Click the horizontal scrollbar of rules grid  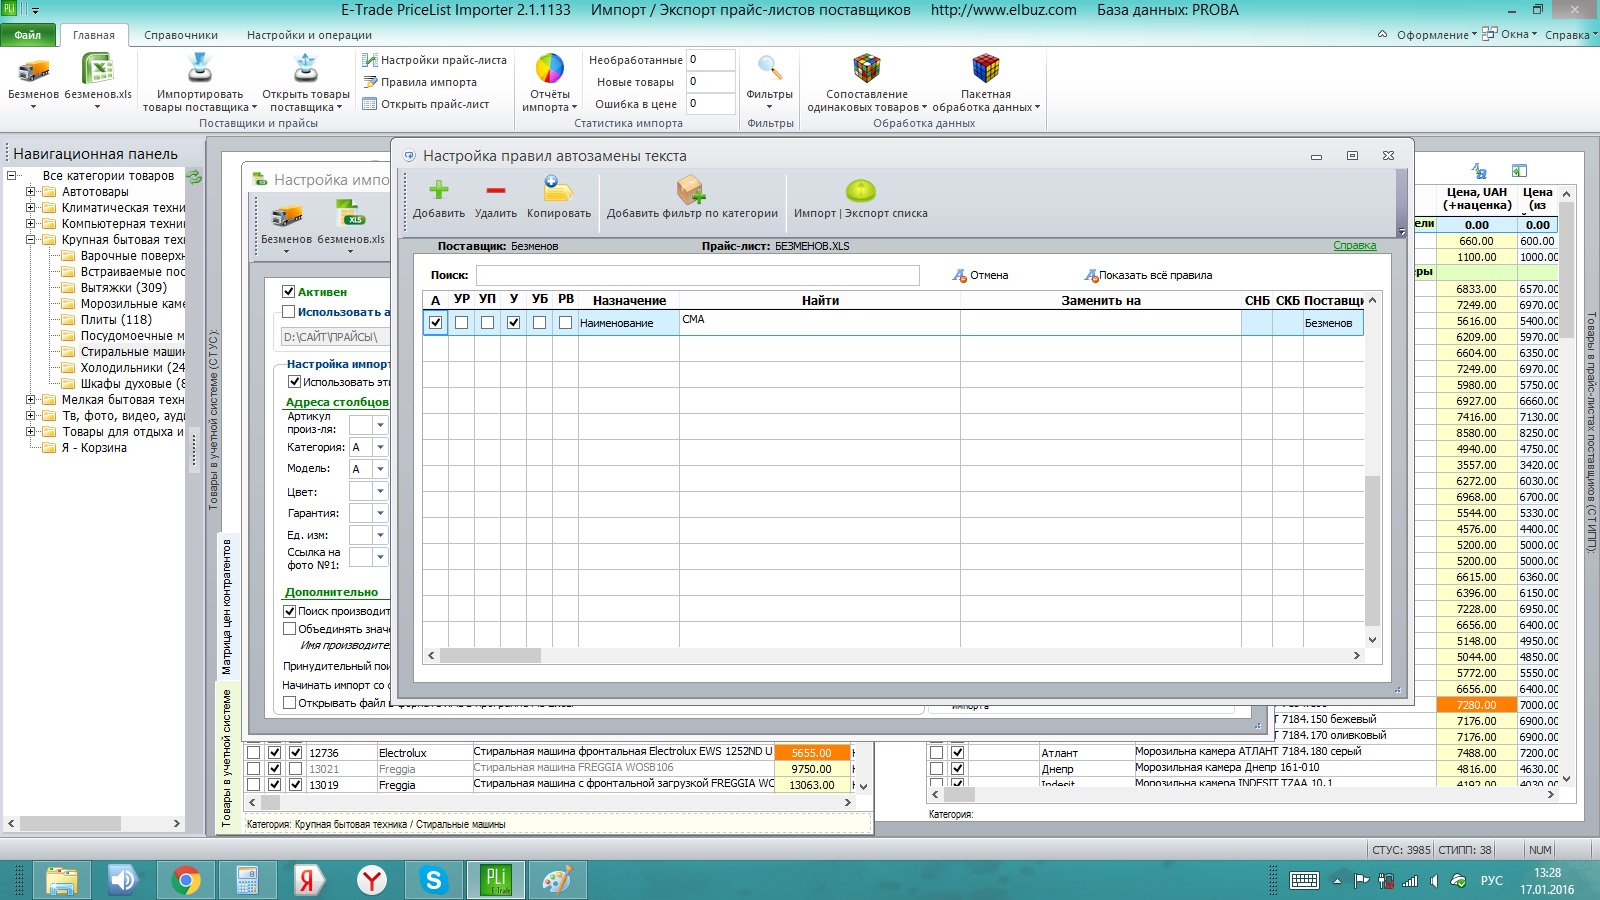895,656
